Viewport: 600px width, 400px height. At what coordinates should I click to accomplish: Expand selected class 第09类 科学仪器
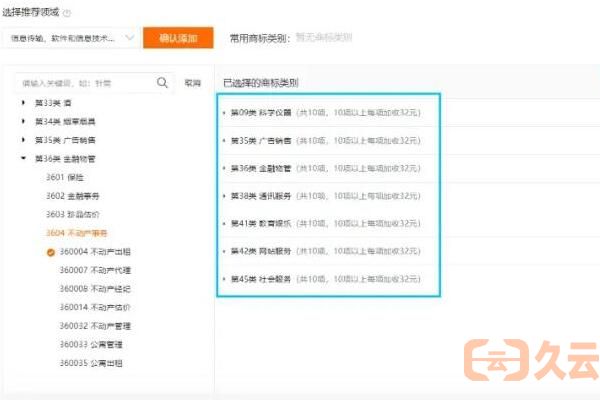pos(224,113)
